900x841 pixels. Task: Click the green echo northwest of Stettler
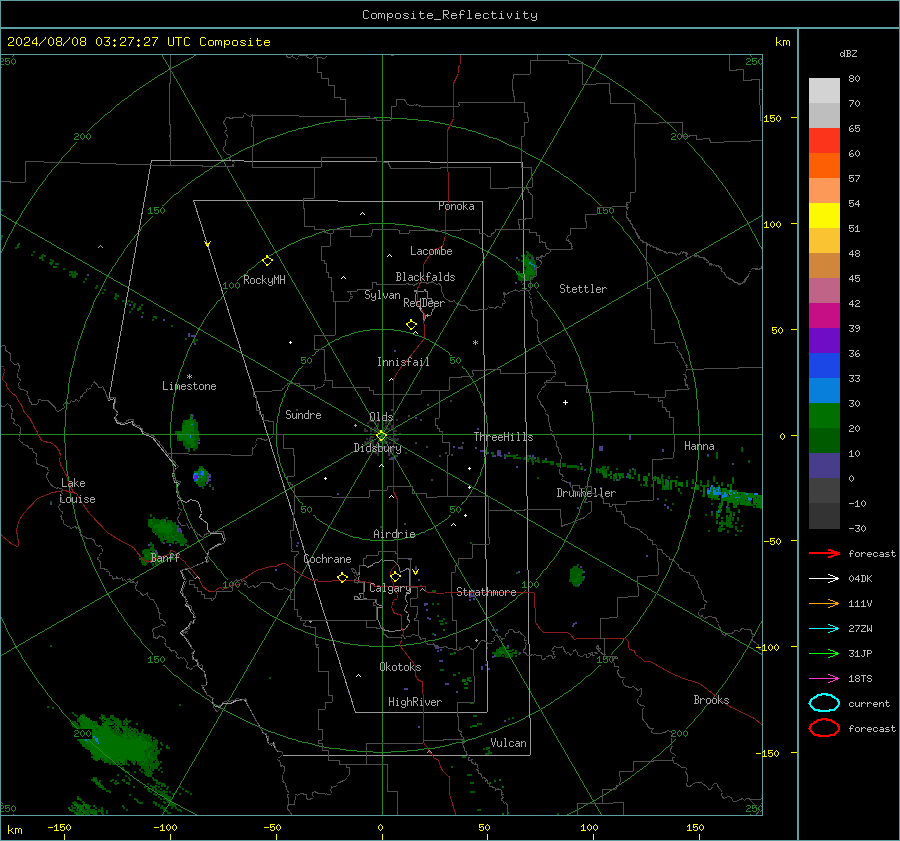click(x=527, y=268)
